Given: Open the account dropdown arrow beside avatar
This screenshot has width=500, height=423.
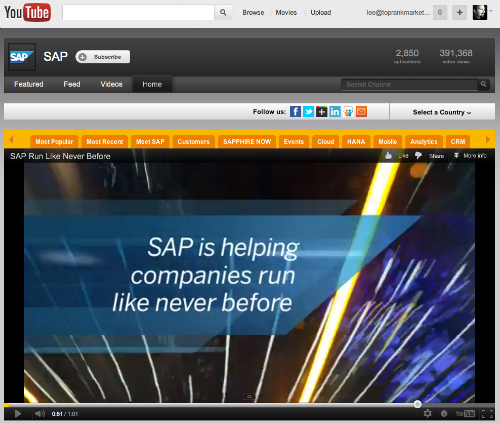Looking at the screenshot, I should (x=491, y=11).
